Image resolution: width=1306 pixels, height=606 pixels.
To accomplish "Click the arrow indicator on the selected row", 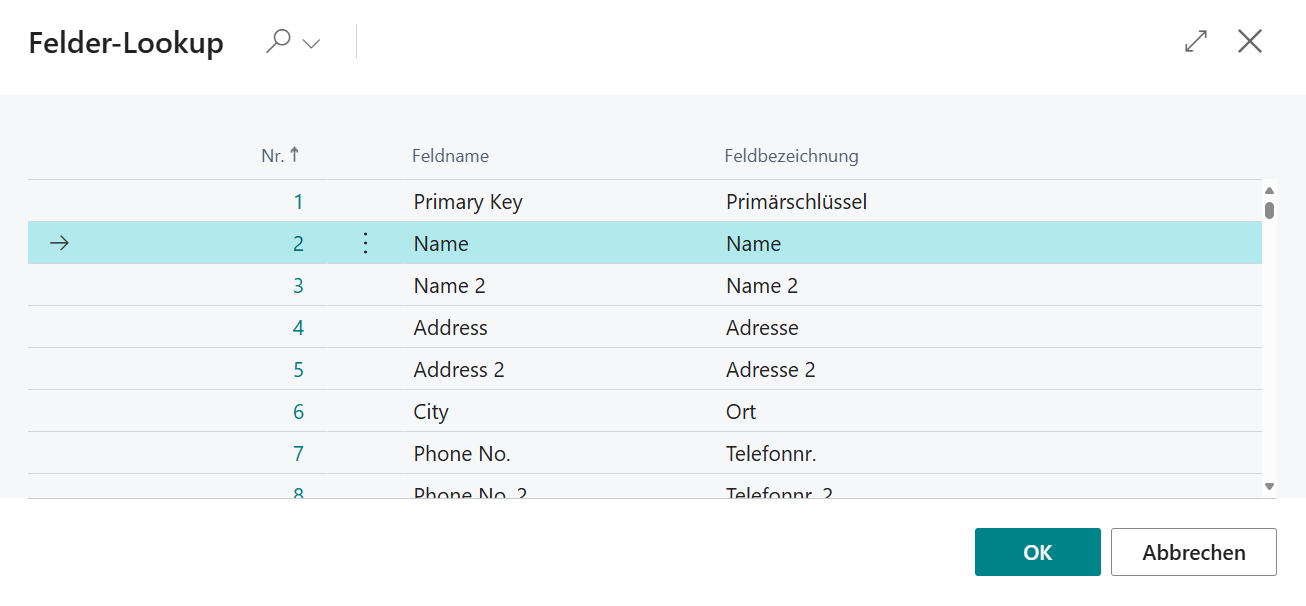I will tap(60, 243).
